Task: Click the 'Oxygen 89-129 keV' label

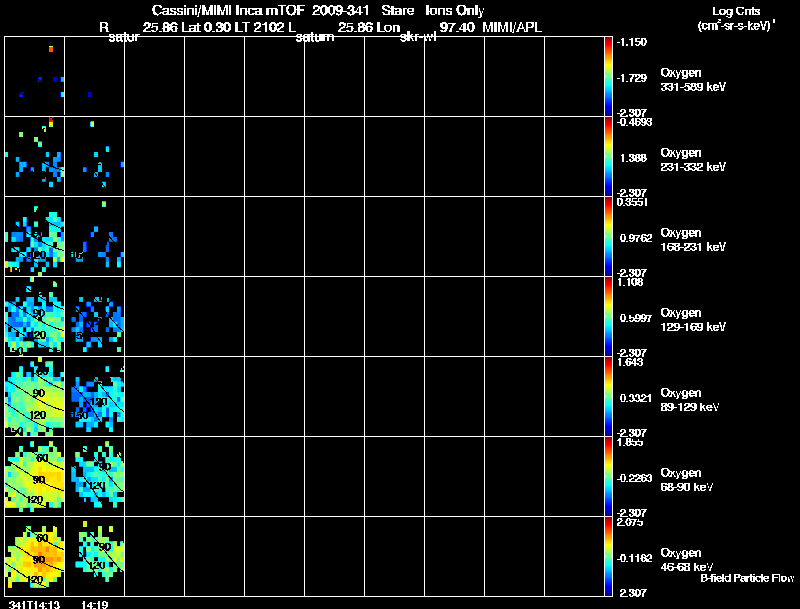Action: (690, 400)
